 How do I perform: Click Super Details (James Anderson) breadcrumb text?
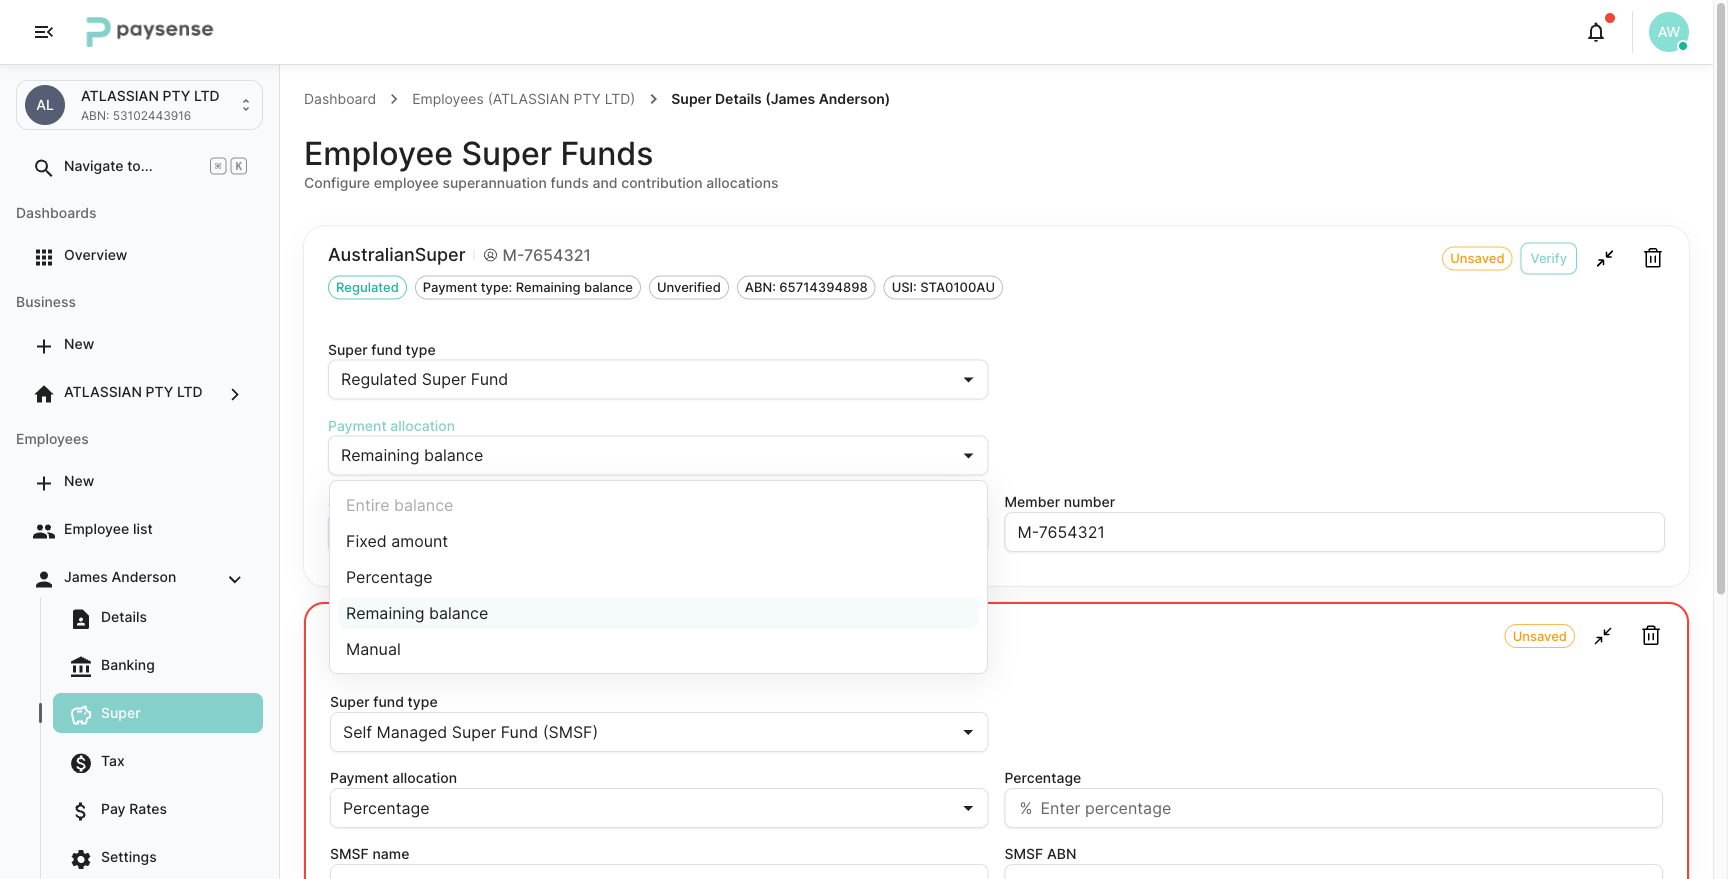tap(780, 99)
